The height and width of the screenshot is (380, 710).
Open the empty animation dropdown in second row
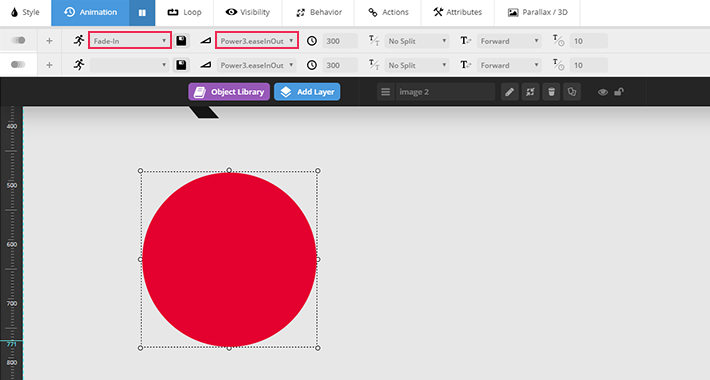130,65
